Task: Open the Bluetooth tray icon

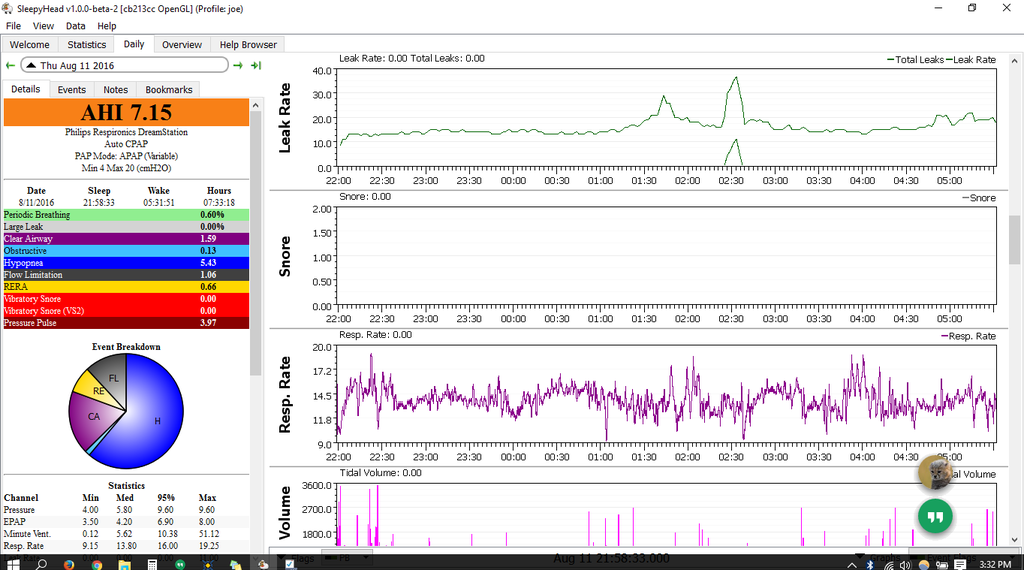Action: (x=871, y=564)
